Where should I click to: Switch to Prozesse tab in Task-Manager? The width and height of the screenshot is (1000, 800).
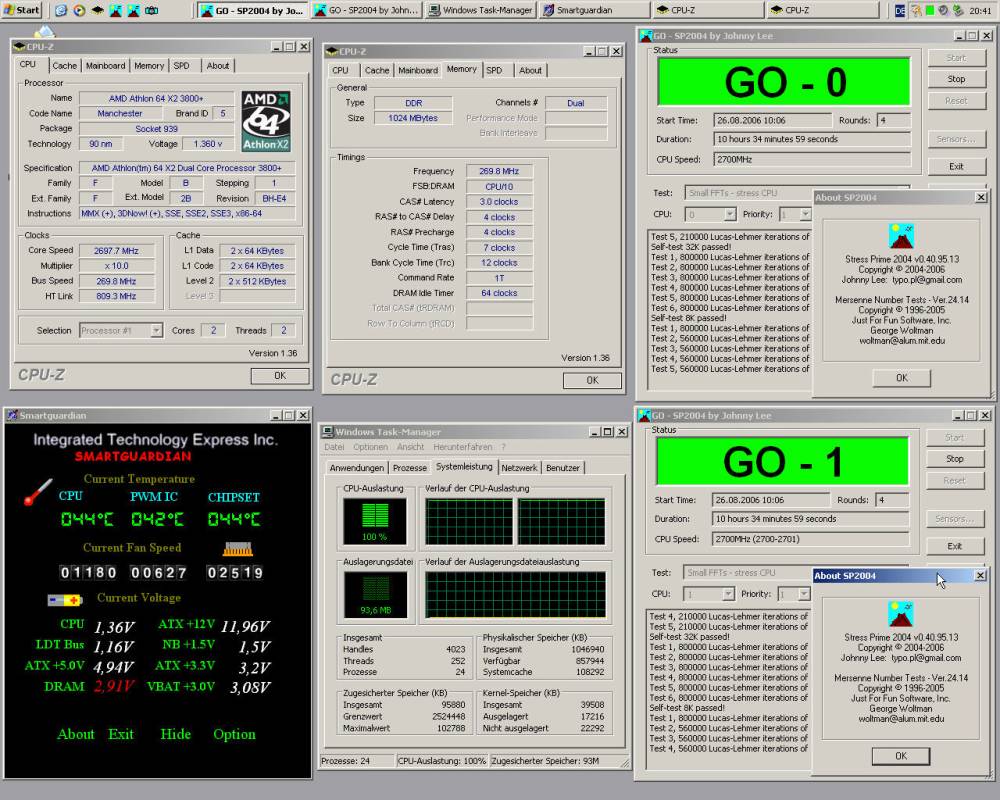coord(409,468)
